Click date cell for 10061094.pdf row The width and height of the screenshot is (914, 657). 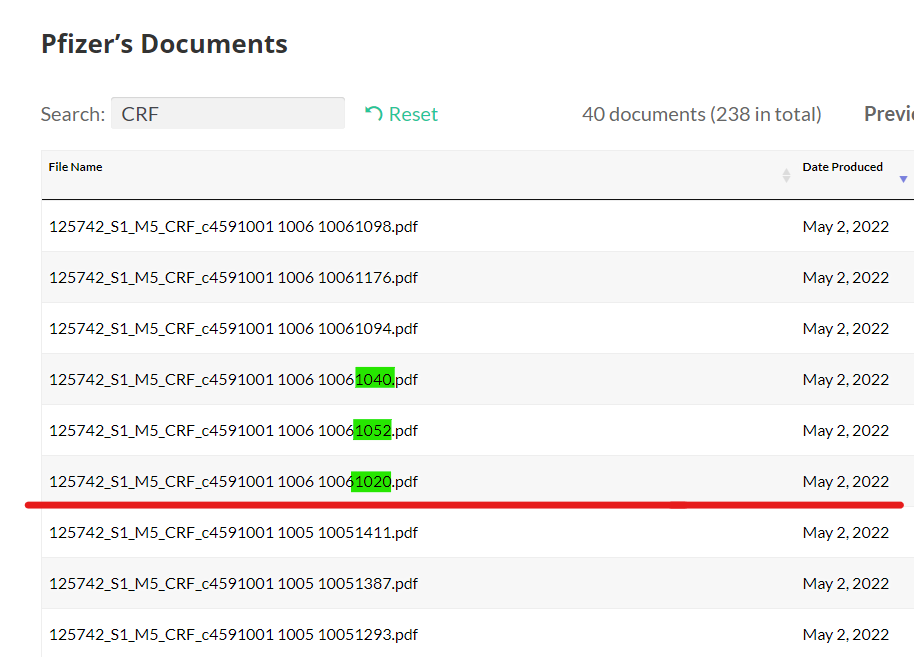point(846,328)
